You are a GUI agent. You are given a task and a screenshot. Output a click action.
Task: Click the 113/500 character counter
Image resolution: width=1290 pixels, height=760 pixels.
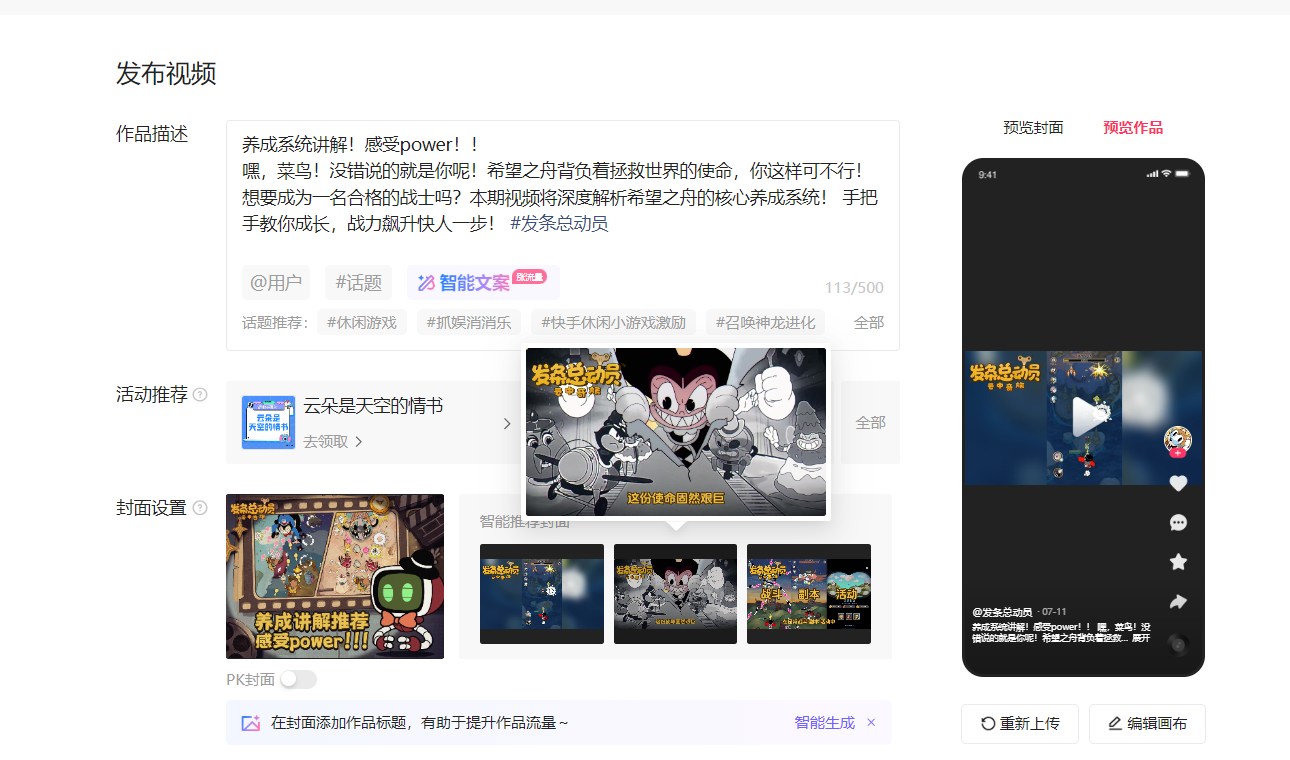[854, 288]
